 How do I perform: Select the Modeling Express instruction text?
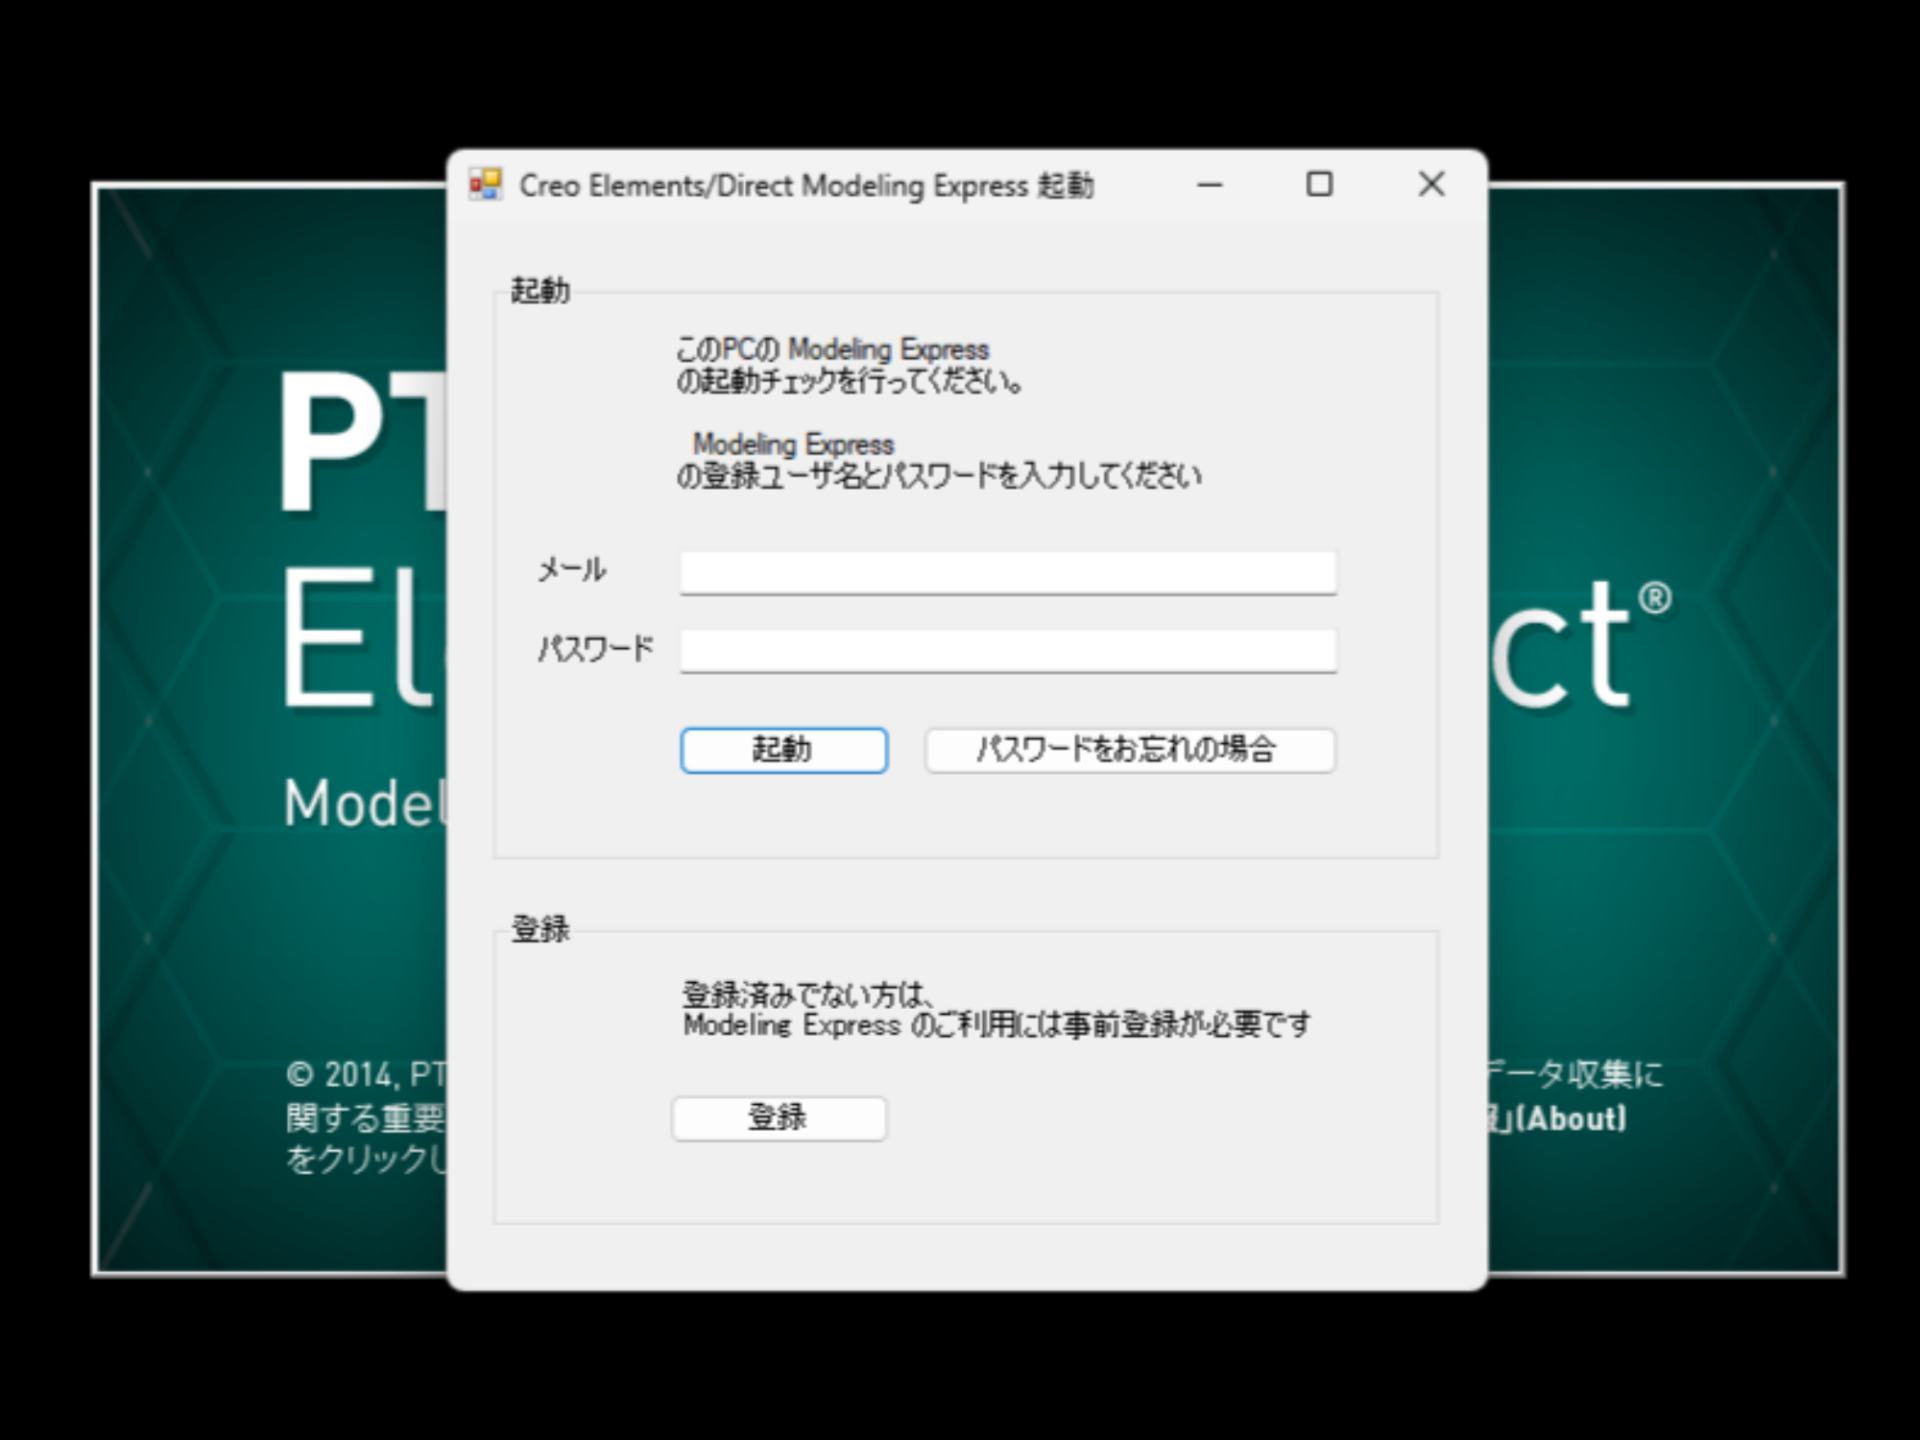coord(940,460)
